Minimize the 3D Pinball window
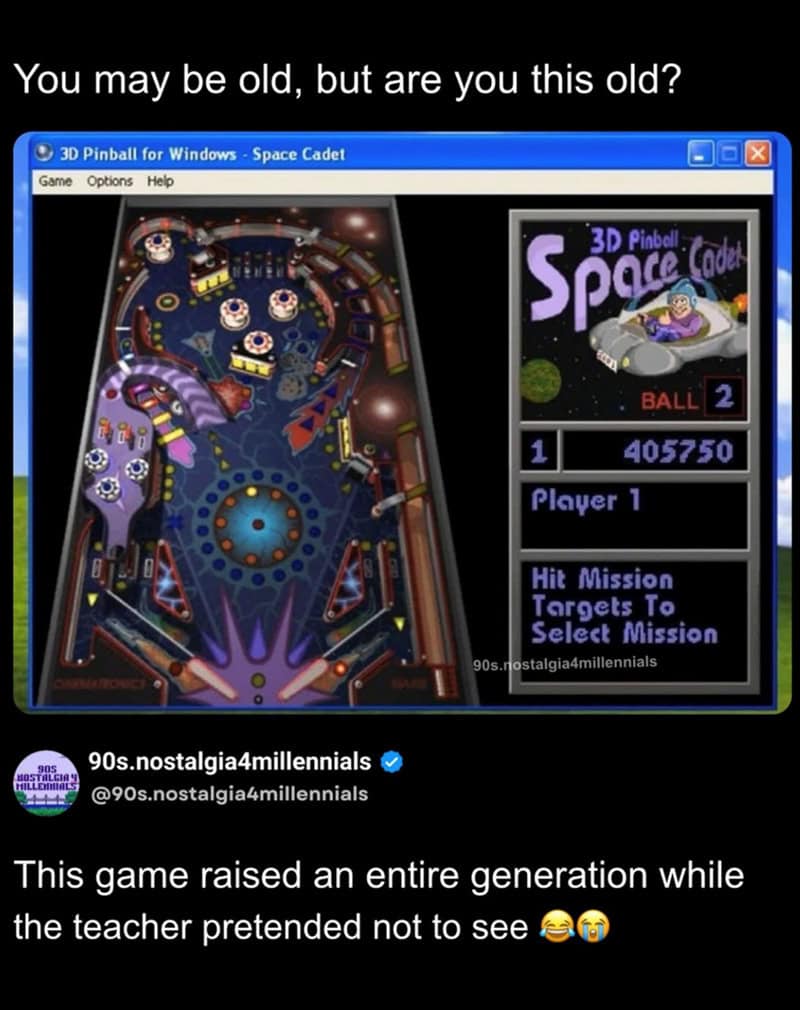The height and width of the screenshot is (1010, 800). [x=700, y=154]
